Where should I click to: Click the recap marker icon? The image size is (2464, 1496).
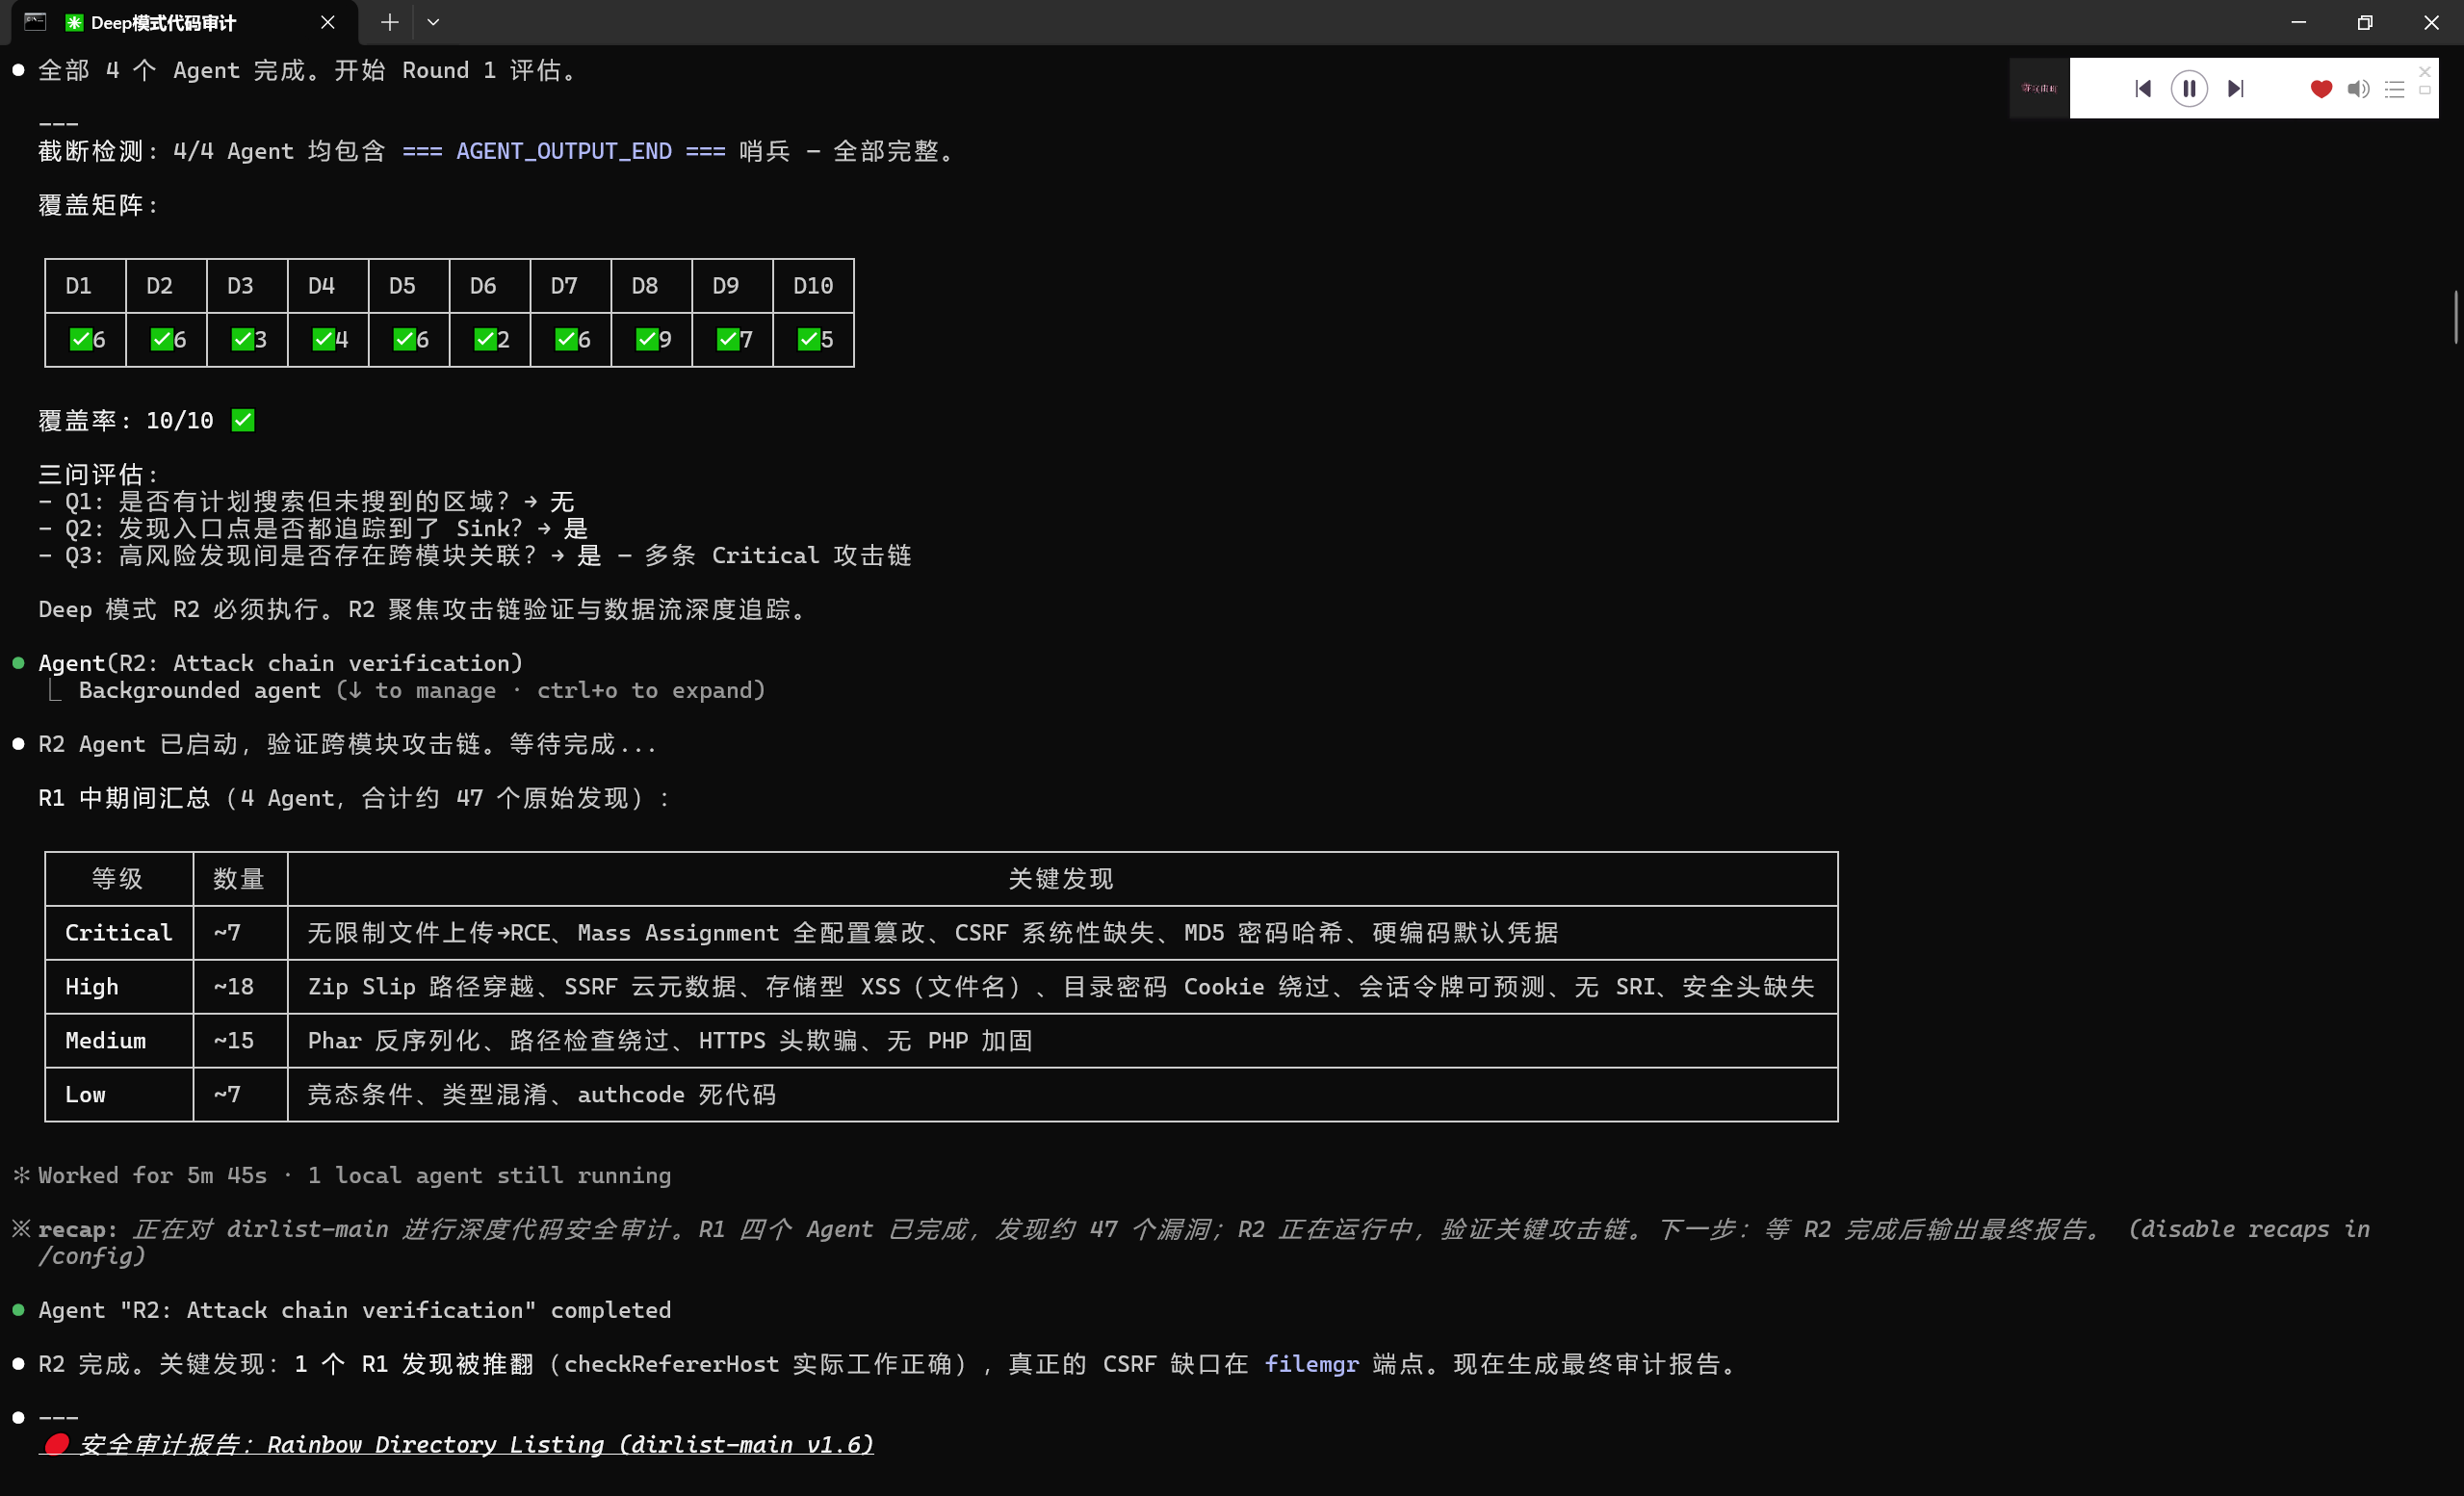pos(20,1228)
